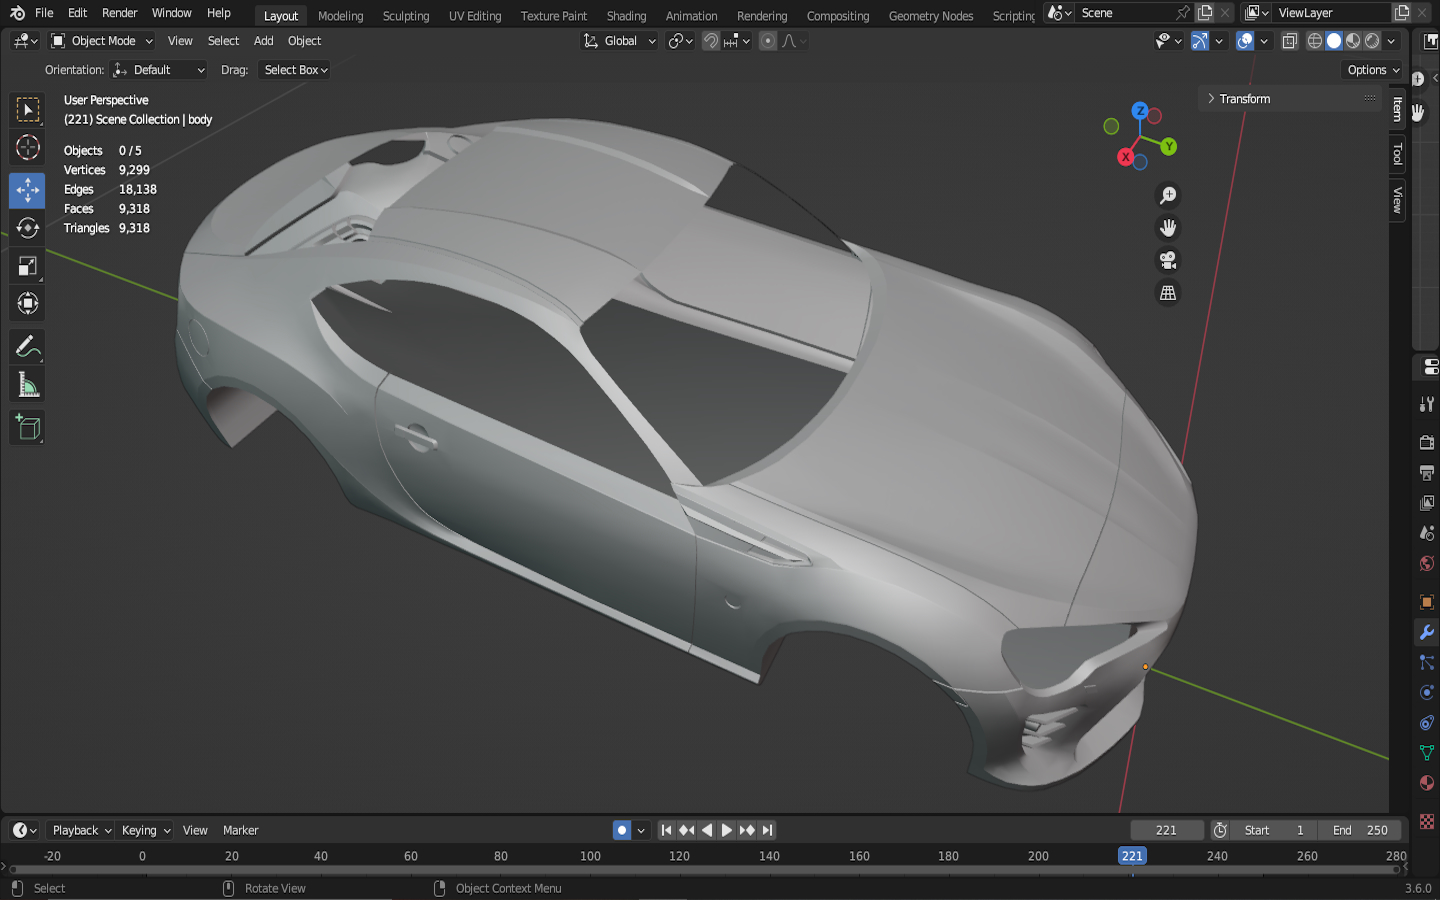This screenshot has height=900, width=1440.
Task: Open the Options dropdown
Action: coord(1373,70)
